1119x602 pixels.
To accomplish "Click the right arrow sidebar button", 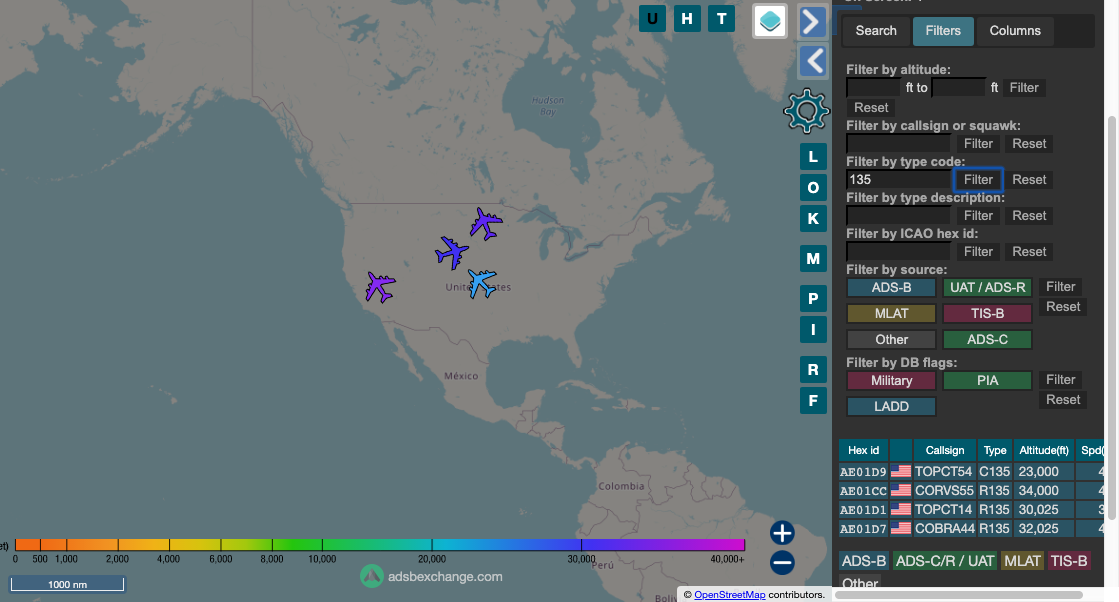I will pyautogui.click(x=812, y=21).
